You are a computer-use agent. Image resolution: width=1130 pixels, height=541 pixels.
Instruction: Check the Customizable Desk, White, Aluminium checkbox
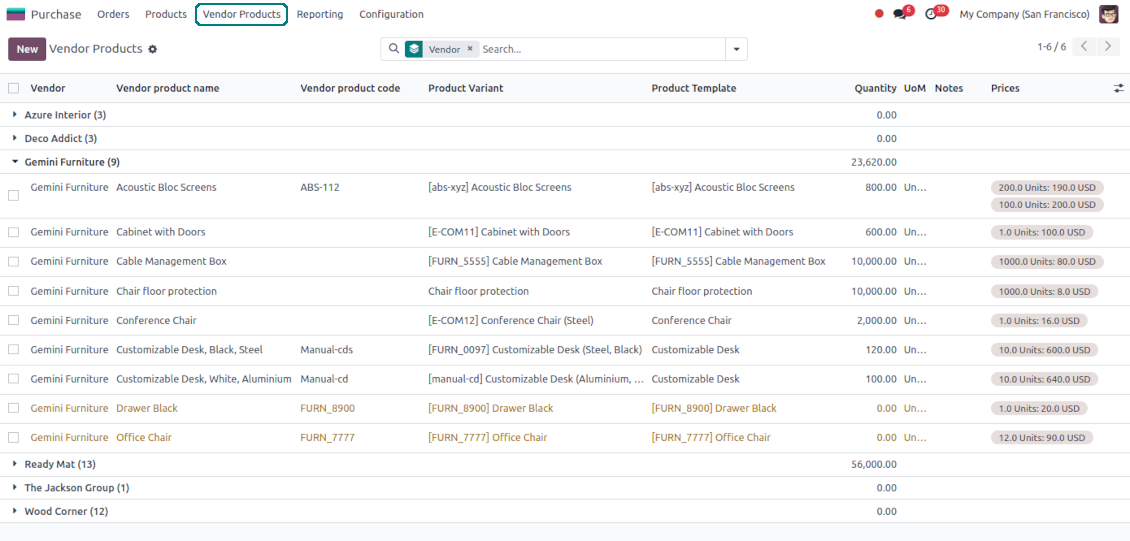point(14,379)
